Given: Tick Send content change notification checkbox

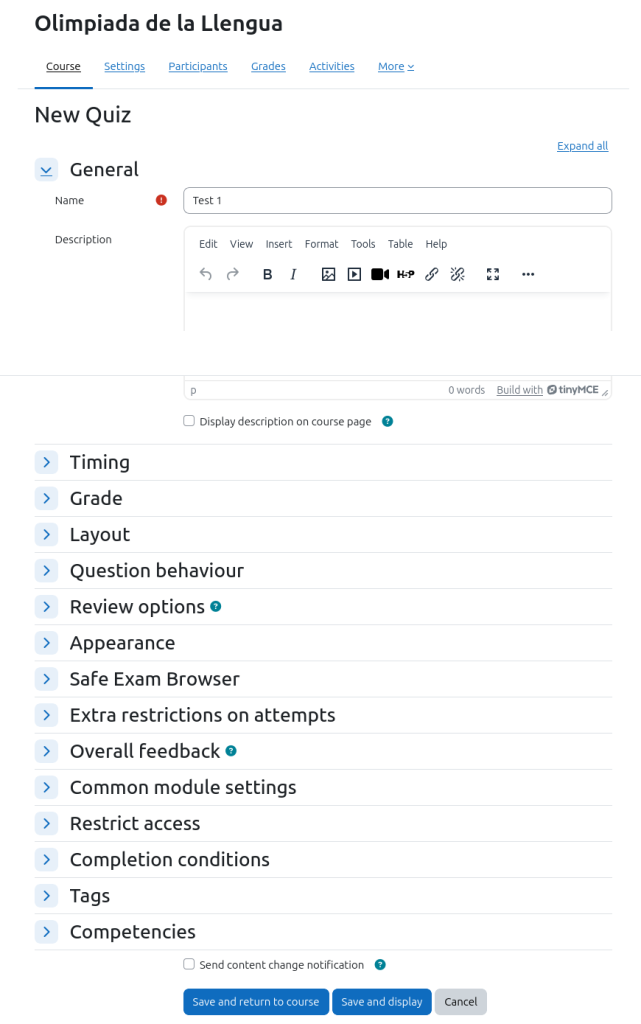Looking at the screenshot, I should point(189,964).
